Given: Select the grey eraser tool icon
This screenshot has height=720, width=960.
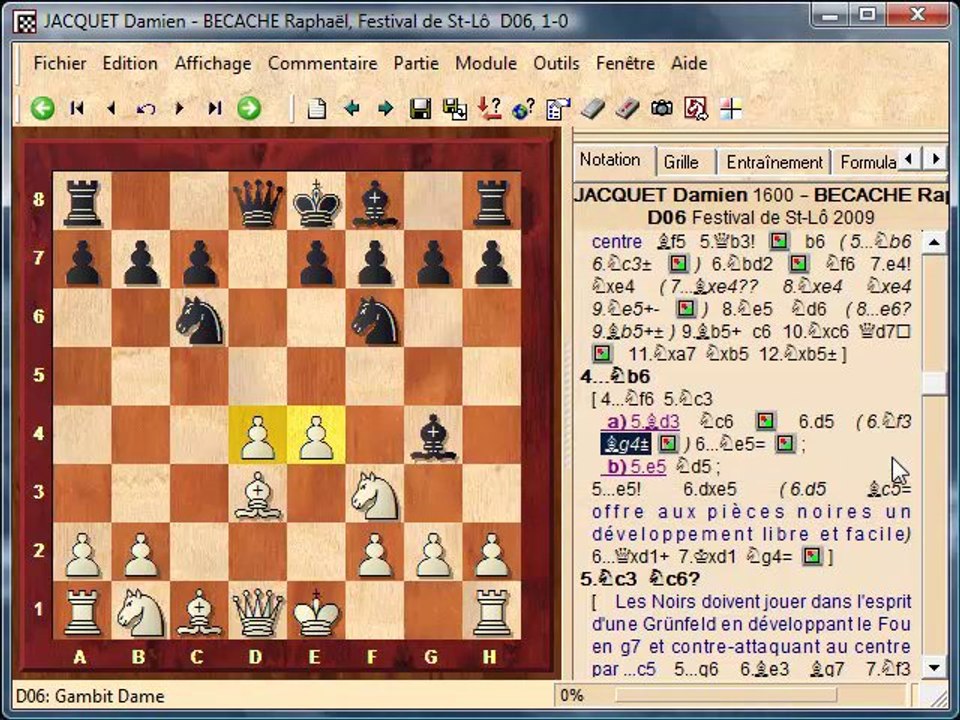Looking at the screenshot, I should point(593,109).
